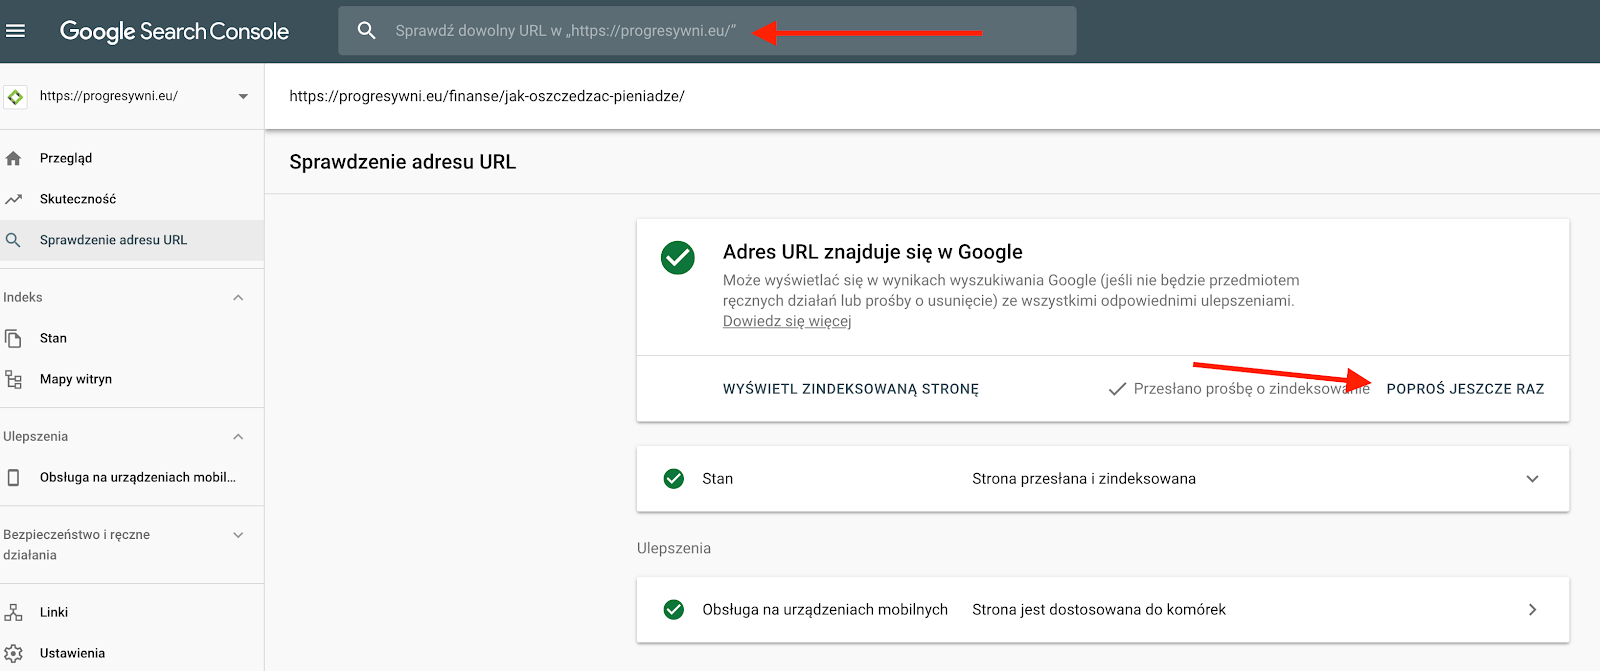
Task: Click the Sprawdzenie adresu URL magnifier icon
Action: 13,240
